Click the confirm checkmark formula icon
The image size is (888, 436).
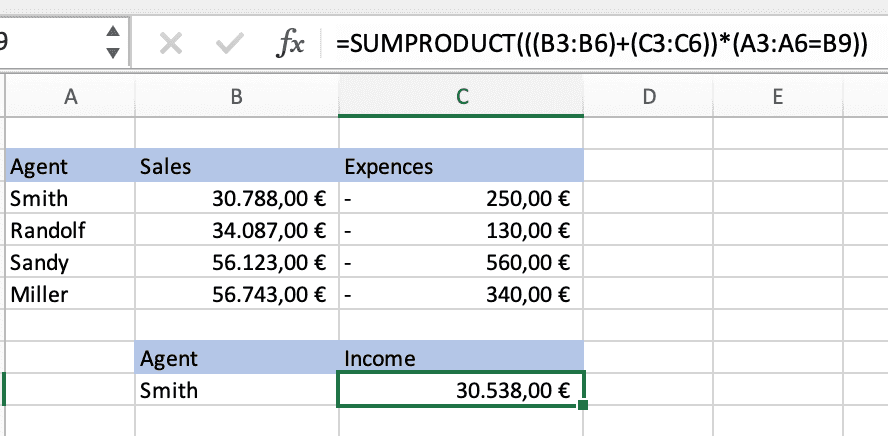pos(231,42)
